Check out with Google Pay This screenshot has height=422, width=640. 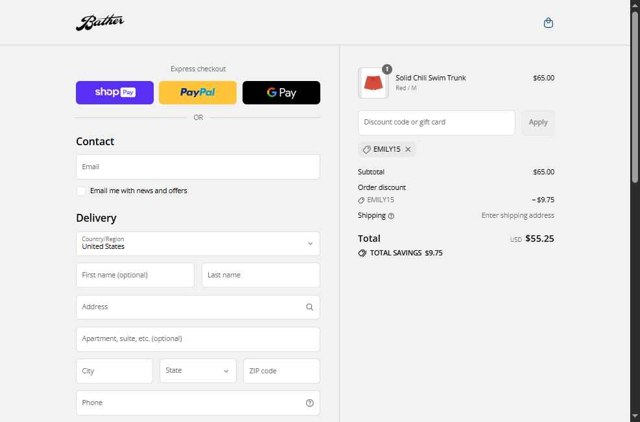click(x=281, y=92)
